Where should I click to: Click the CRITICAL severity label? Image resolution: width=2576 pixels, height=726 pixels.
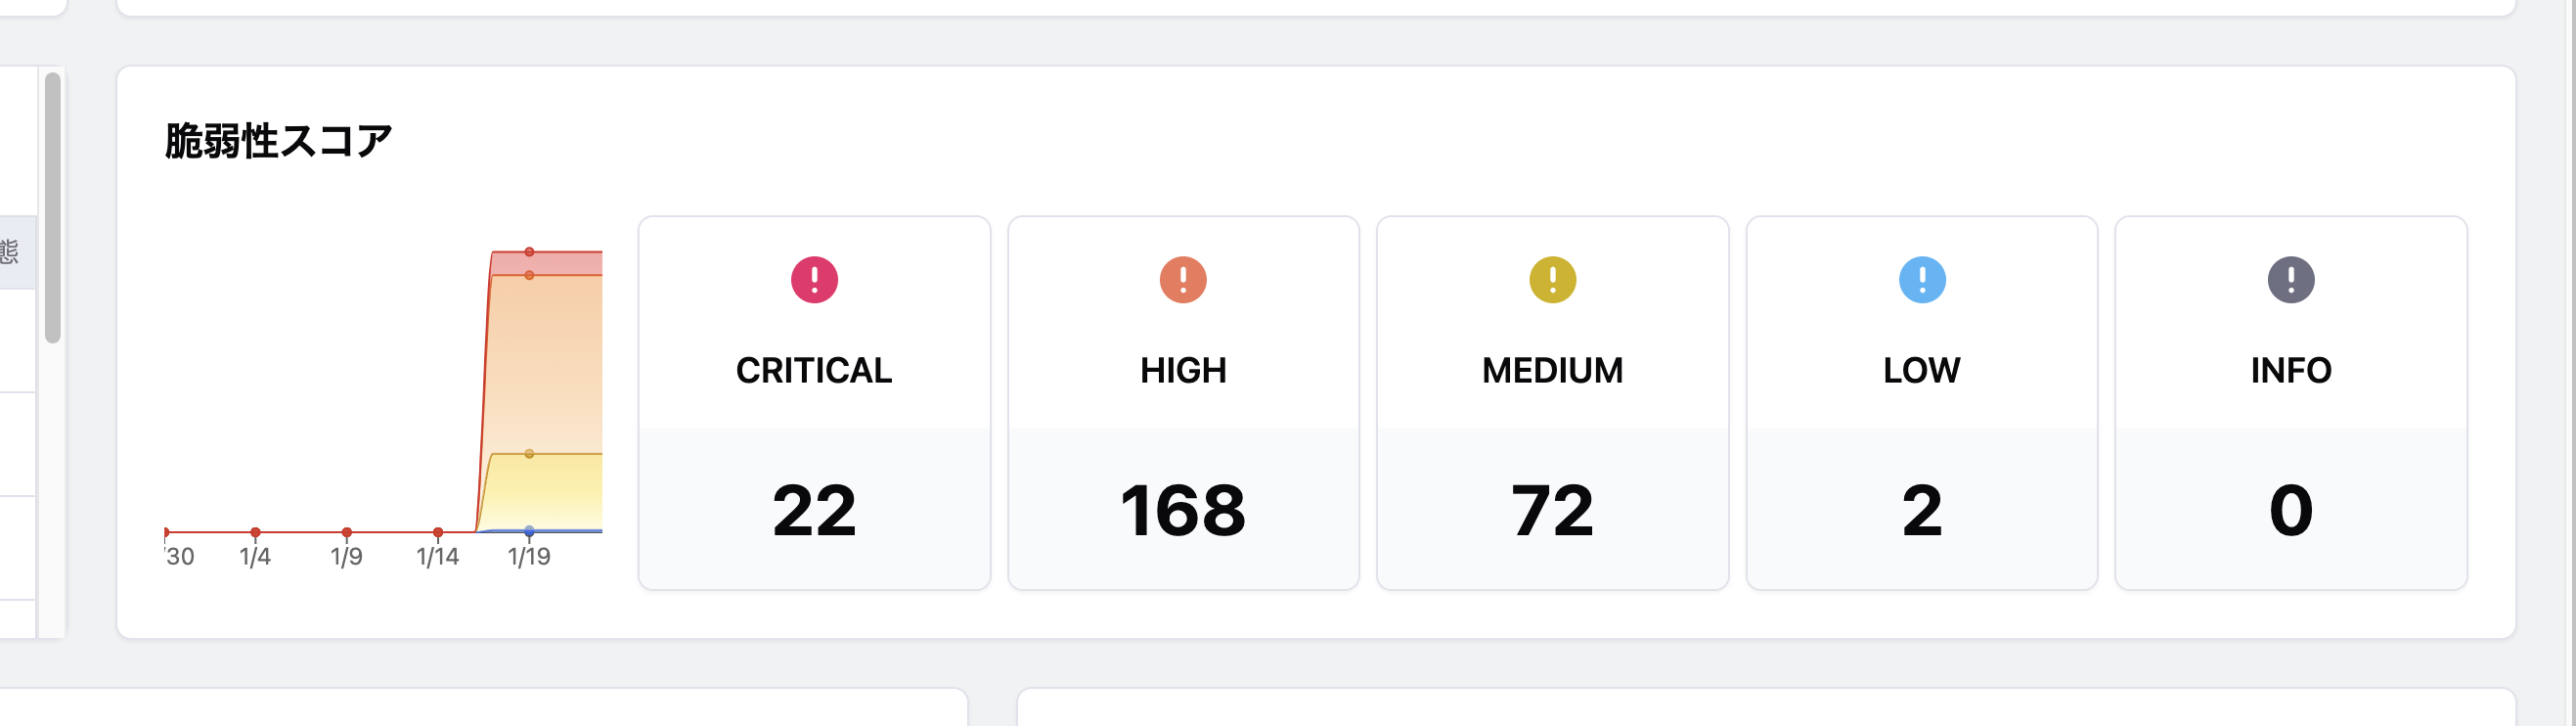814,371
